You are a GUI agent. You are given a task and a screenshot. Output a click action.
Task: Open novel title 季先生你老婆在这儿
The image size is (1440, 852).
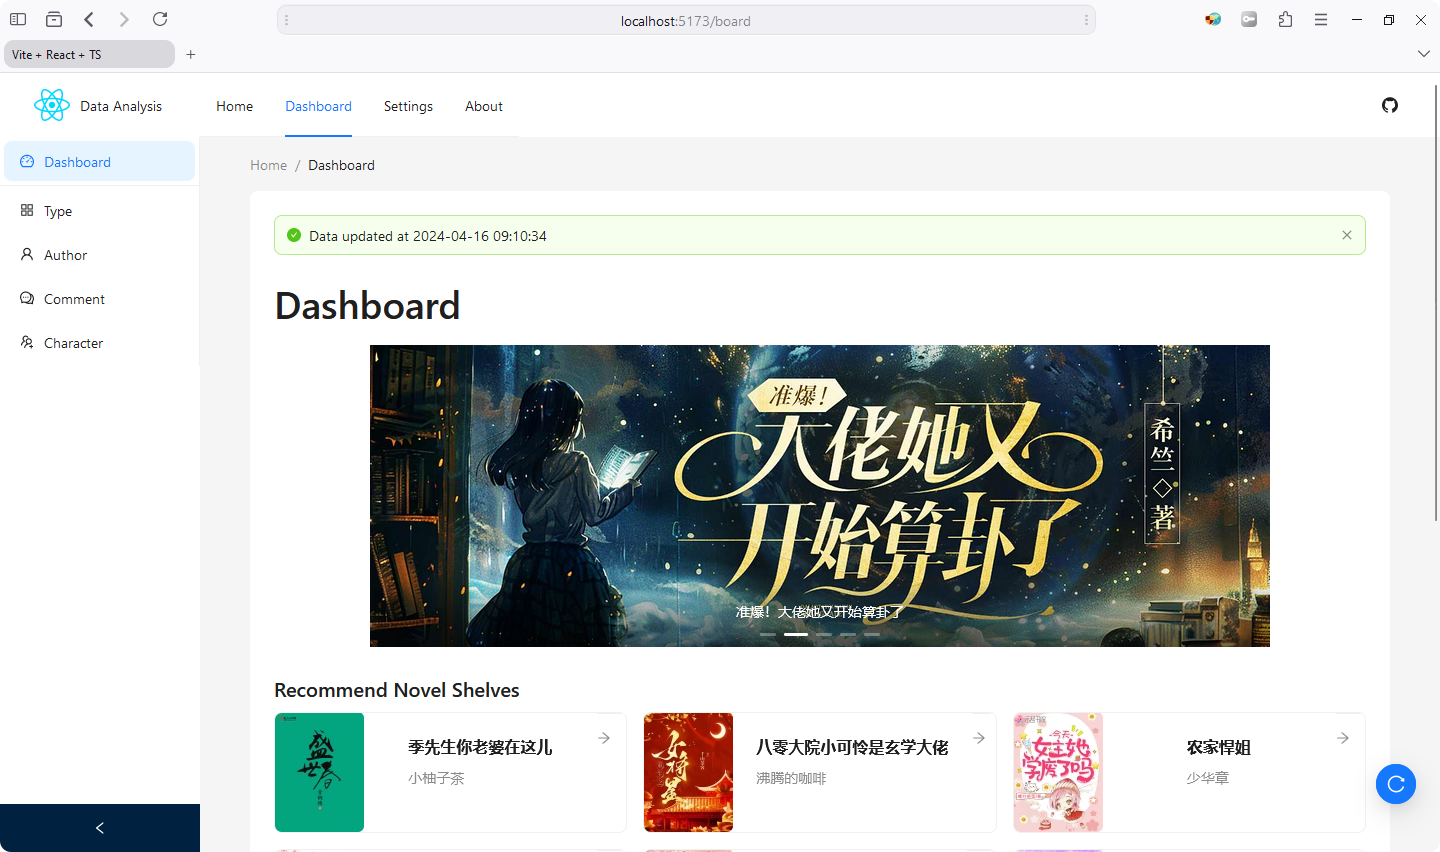pyautogui.click(x=480, y=747)
